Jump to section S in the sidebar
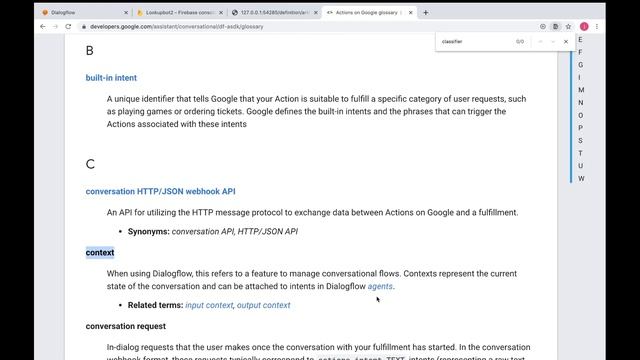 tap(580, 141)
